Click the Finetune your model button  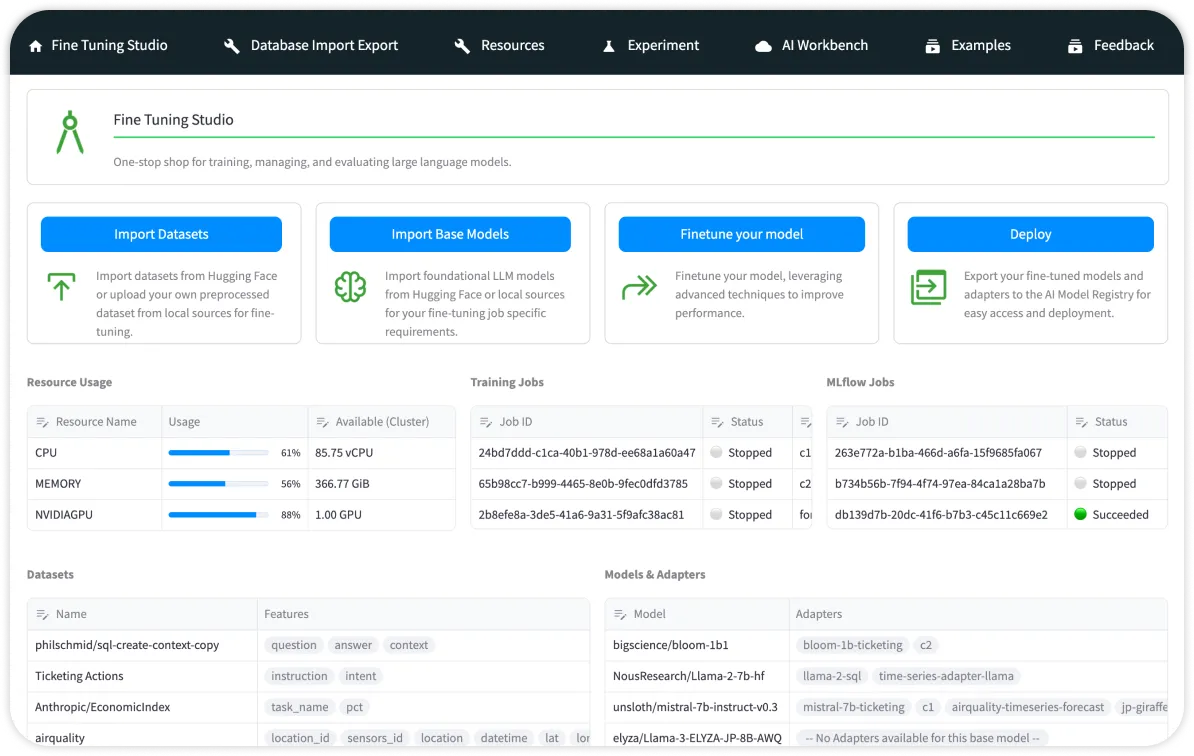[x=742, y=234]
